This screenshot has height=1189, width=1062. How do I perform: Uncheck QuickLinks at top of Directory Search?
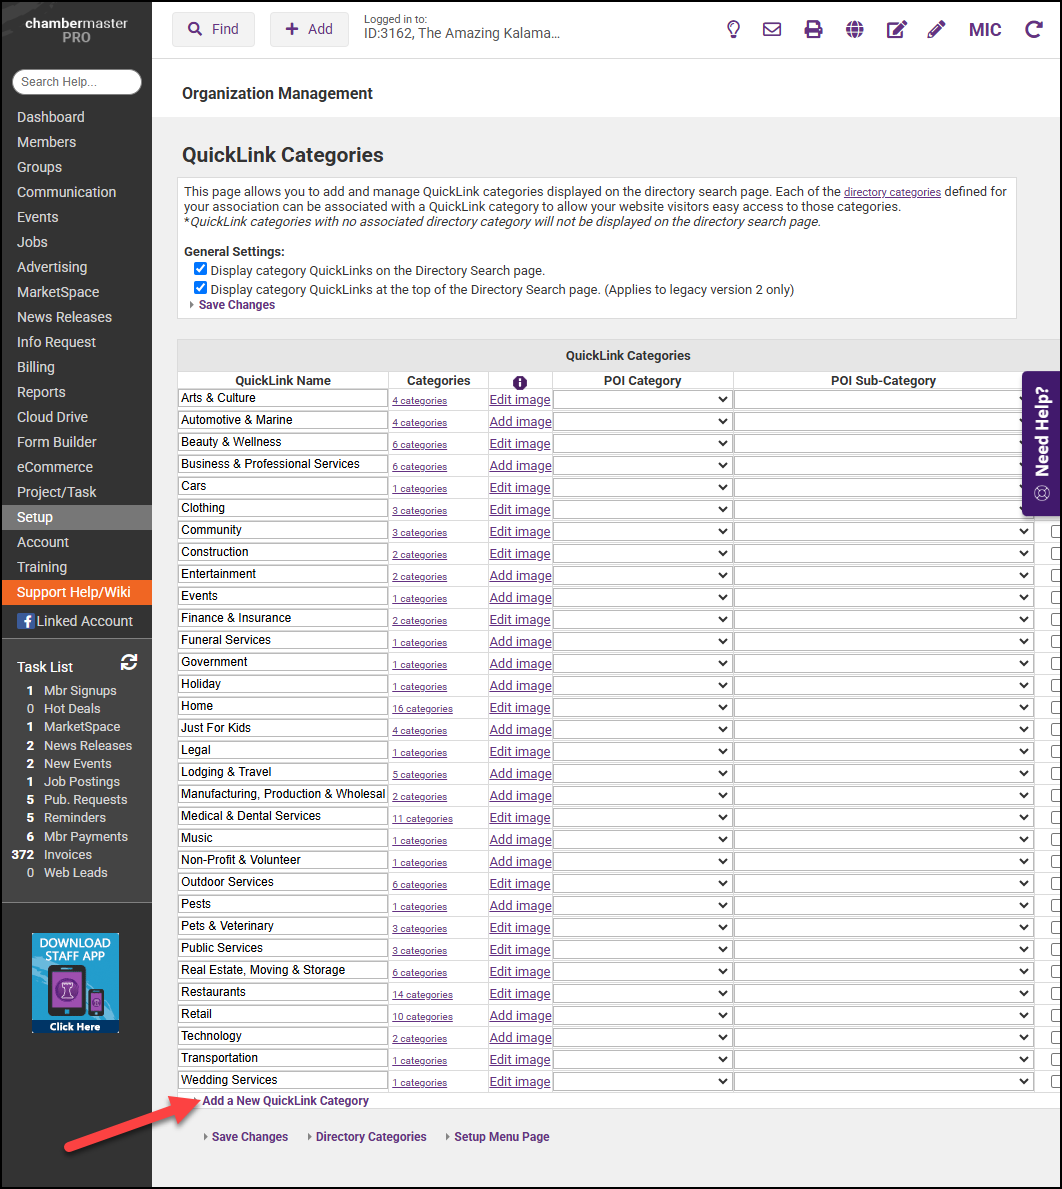pyautogui.click(x=201, y=289)
